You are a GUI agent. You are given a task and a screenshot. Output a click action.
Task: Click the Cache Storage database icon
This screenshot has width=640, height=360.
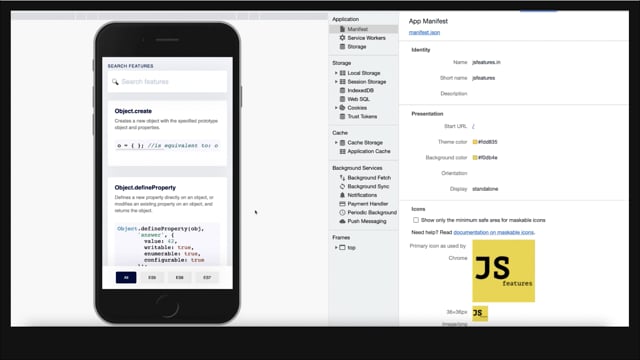click(342, 142)
